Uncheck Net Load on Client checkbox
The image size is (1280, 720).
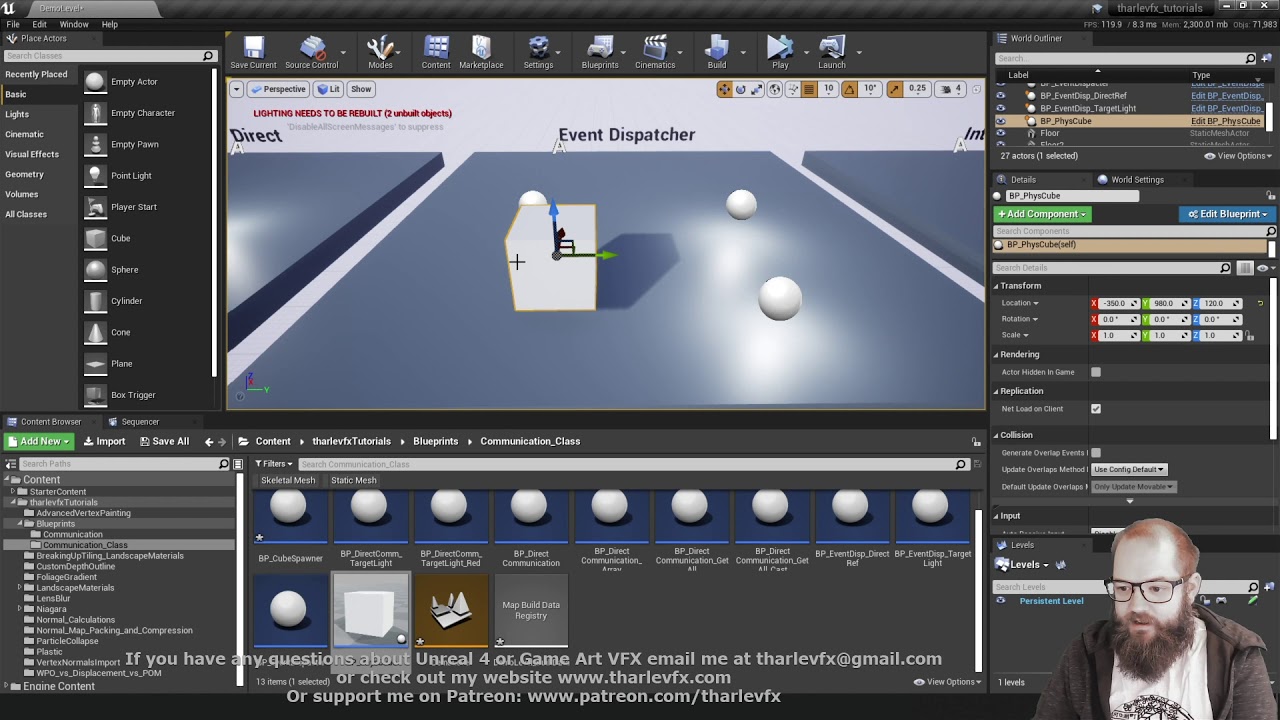(1096, 409)
